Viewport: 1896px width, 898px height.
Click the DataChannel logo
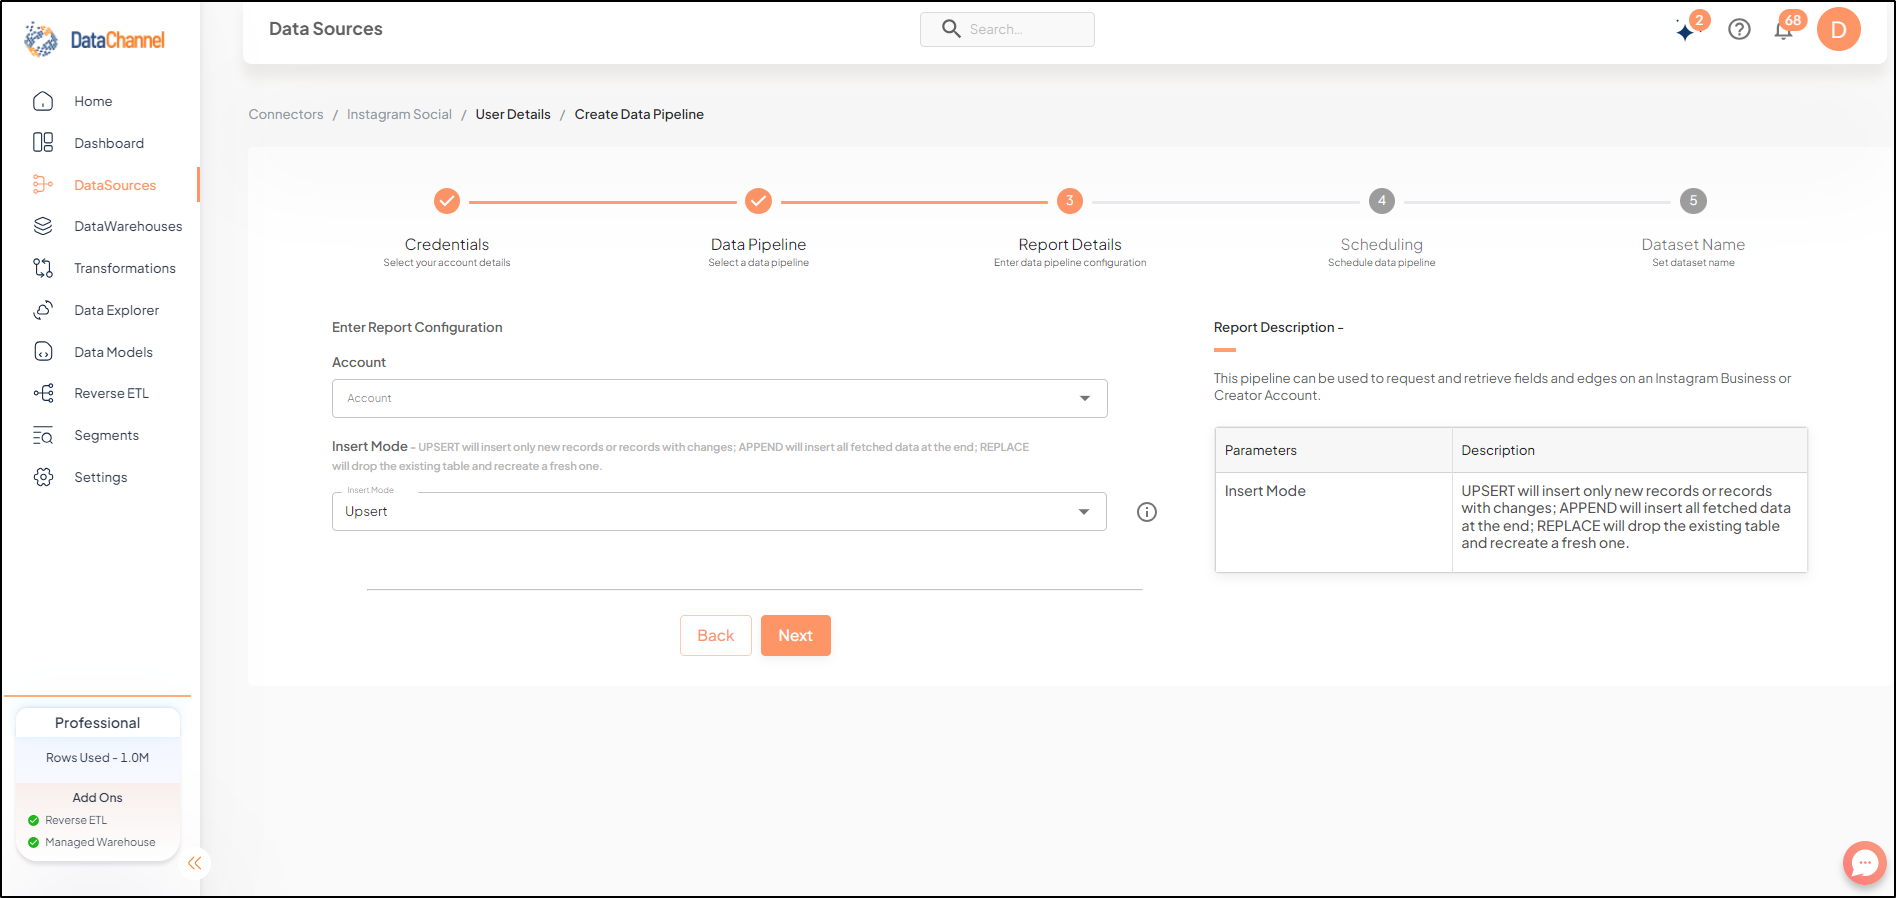94,40
